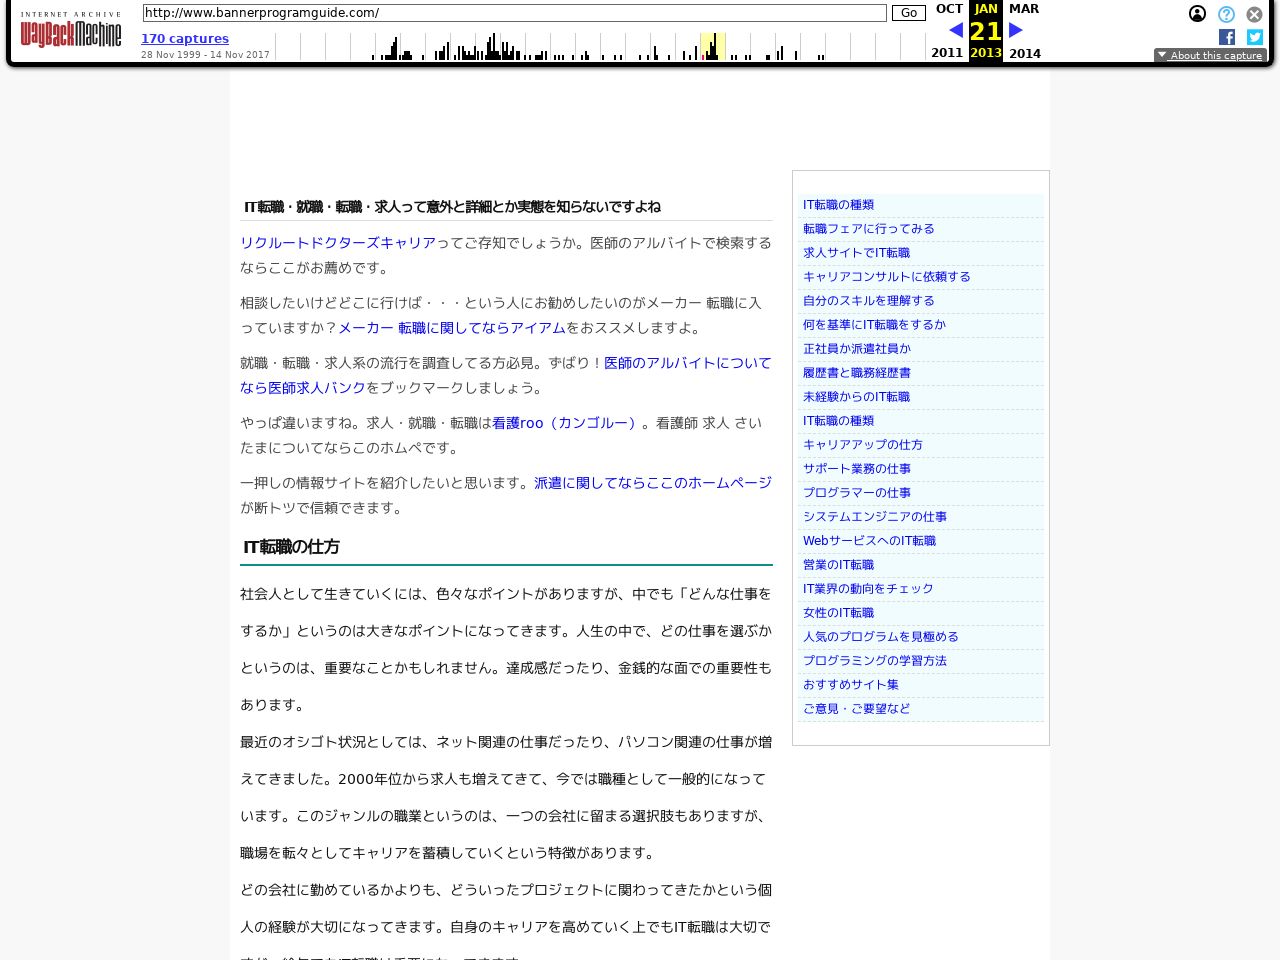Open the 170 captures list
Screen dimensions: 1280x960
pyautogui.click(x=185, y=38)
